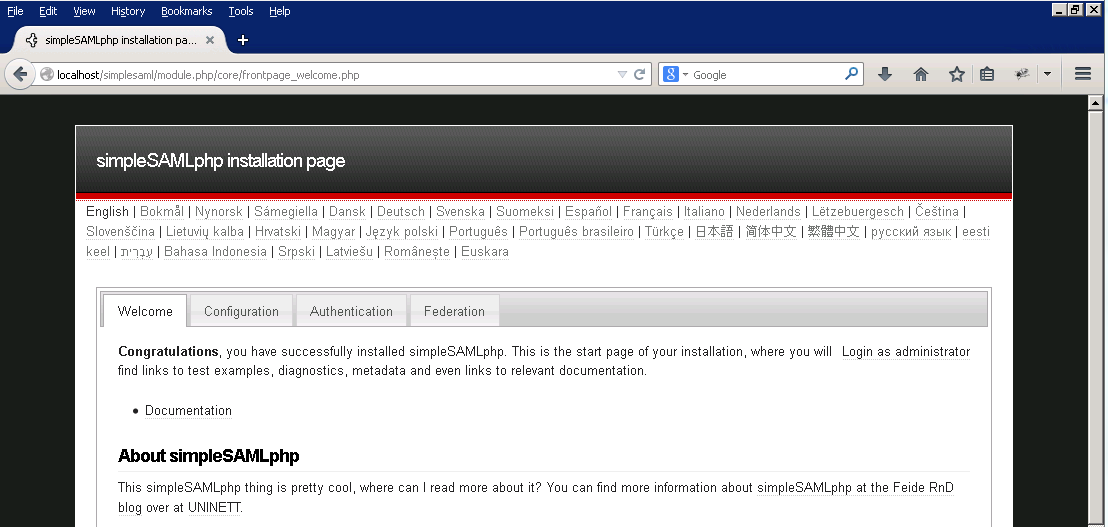This screenshot has width=1108, height=527.
Task: Show bookmarks list icon
Action: [987, 74]
